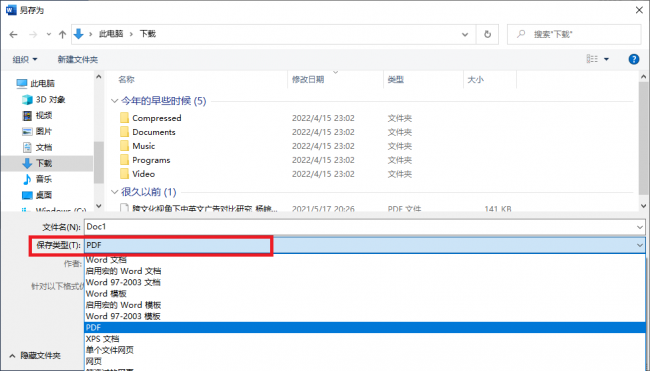Sort by 名称 column header

coord(126,79)
